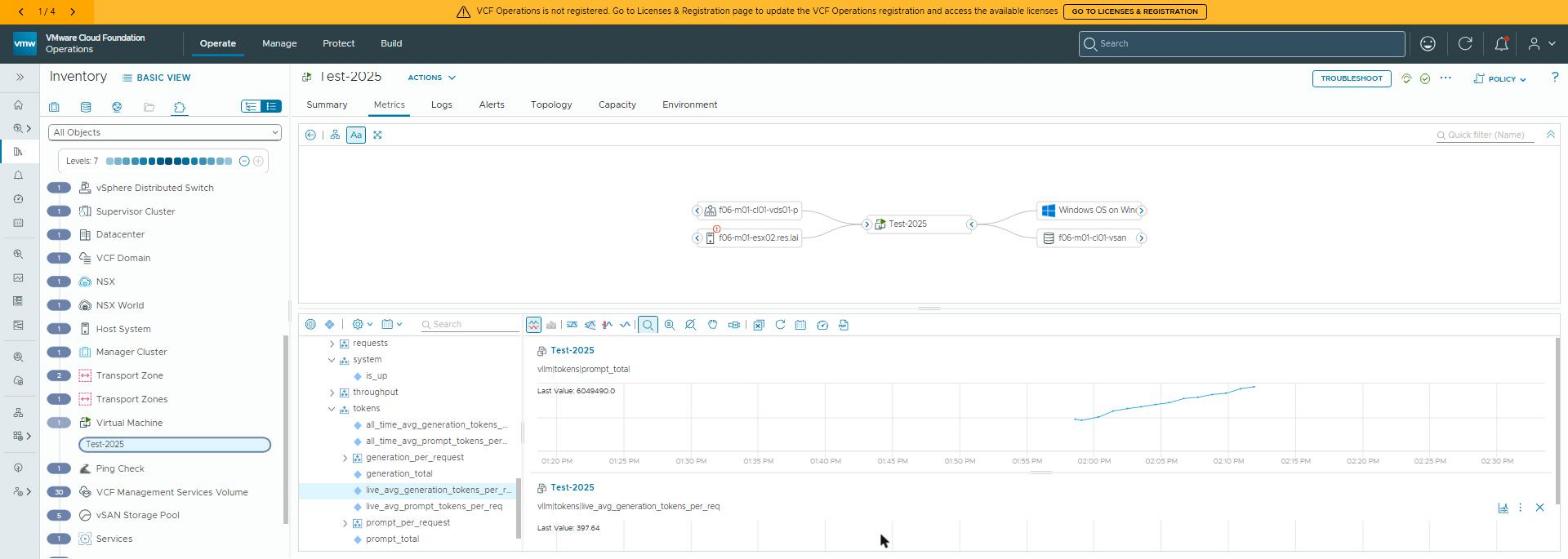Open the Alerts bell in left rail
This screenshot has width=1568, height=559.
(19, 175)
